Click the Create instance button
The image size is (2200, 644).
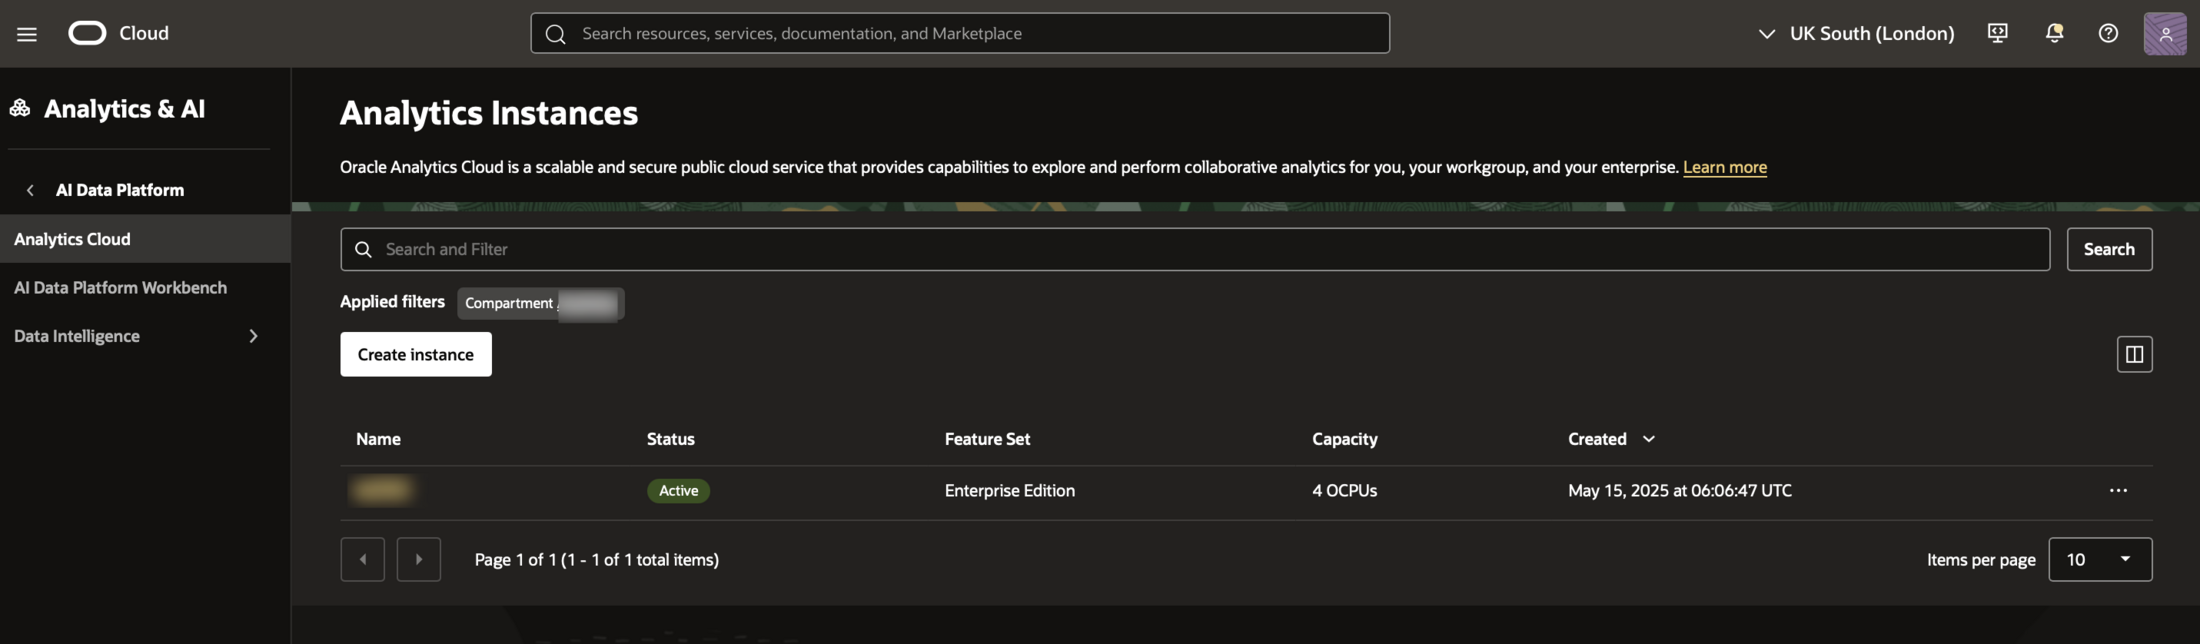[416, 354]
